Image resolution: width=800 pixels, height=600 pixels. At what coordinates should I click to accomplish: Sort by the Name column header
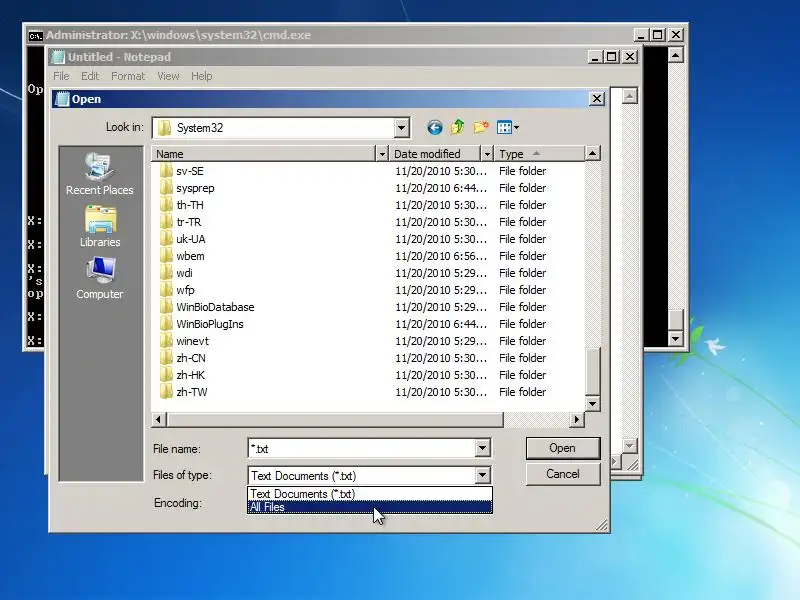click(263, 154)
